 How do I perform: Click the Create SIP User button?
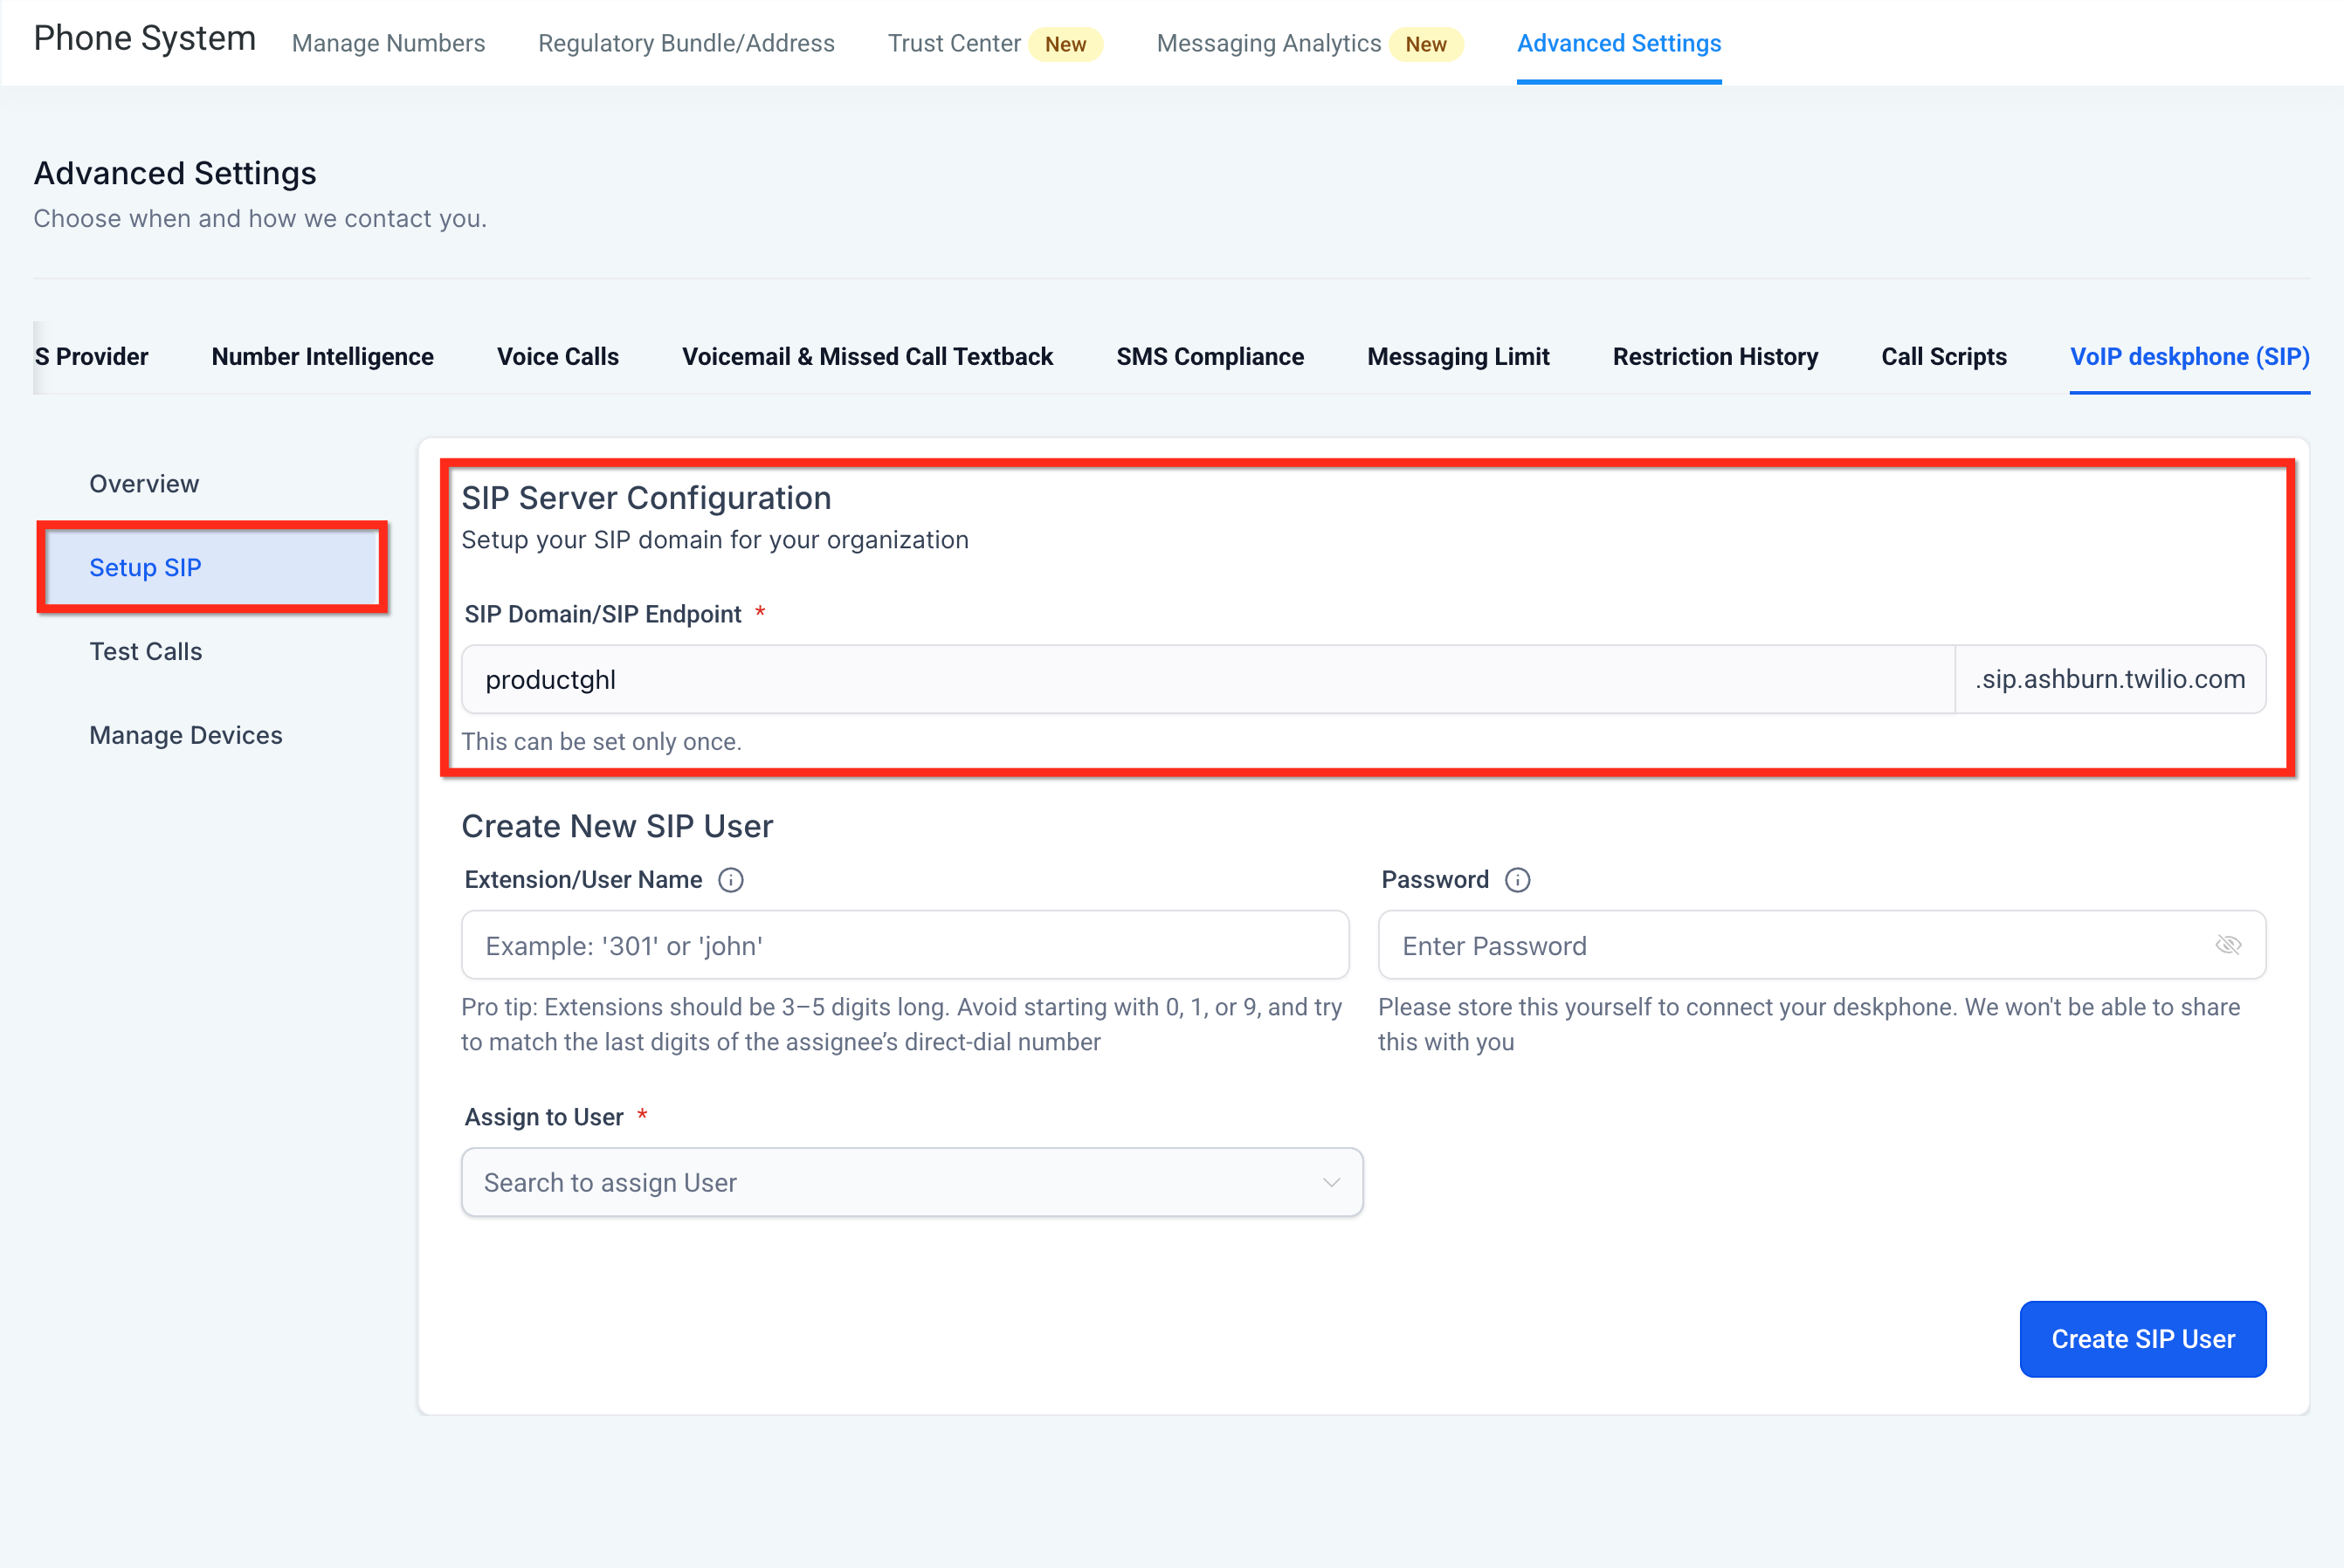point(2142,1339)
